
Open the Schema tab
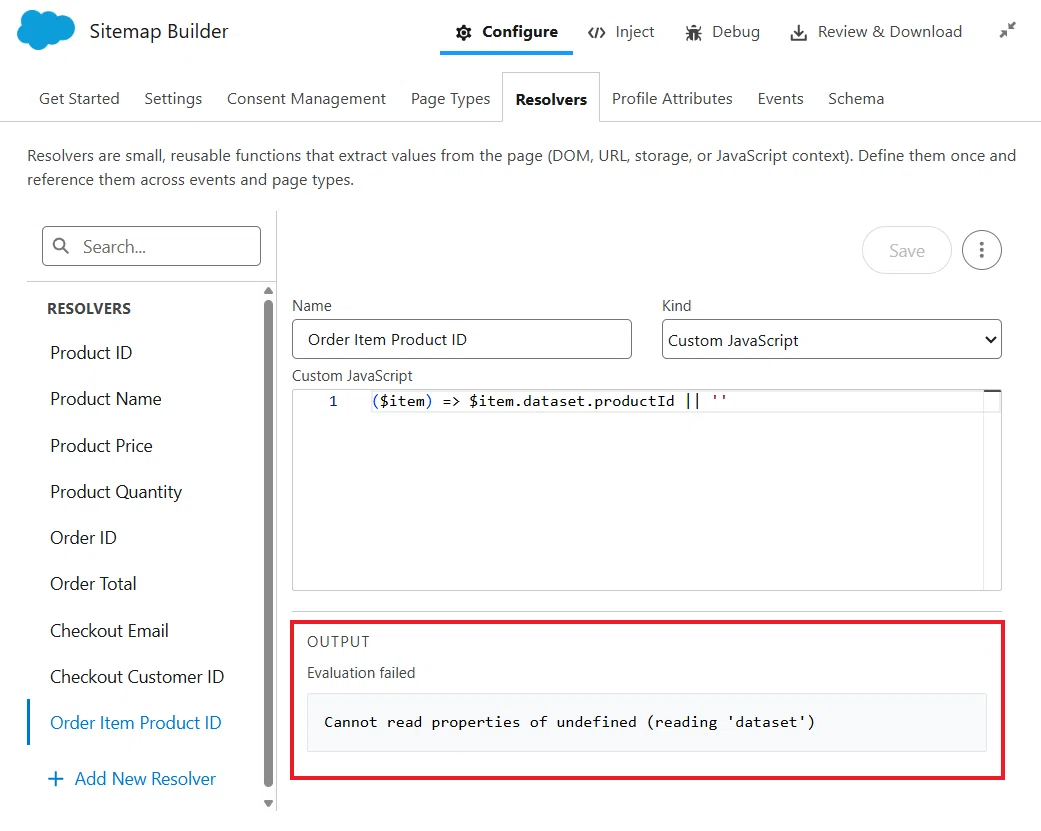coord(856,99)
